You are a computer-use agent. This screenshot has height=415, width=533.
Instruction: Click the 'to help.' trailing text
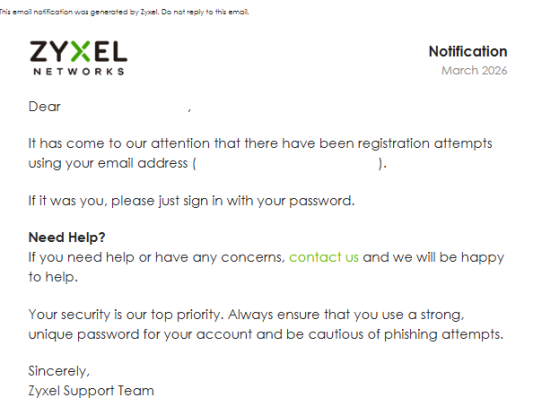pyautogui.click(x=53, y=277)
